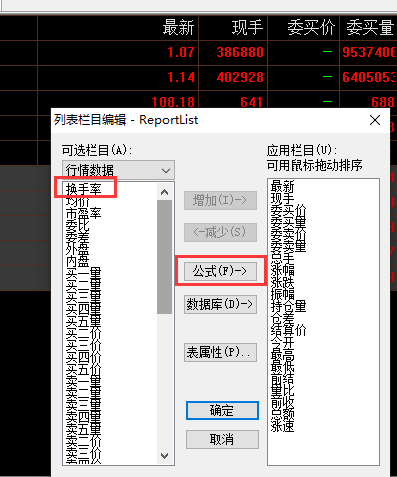
Task: Select 持仓量 in the applied columns list
Action: (289, 307)
